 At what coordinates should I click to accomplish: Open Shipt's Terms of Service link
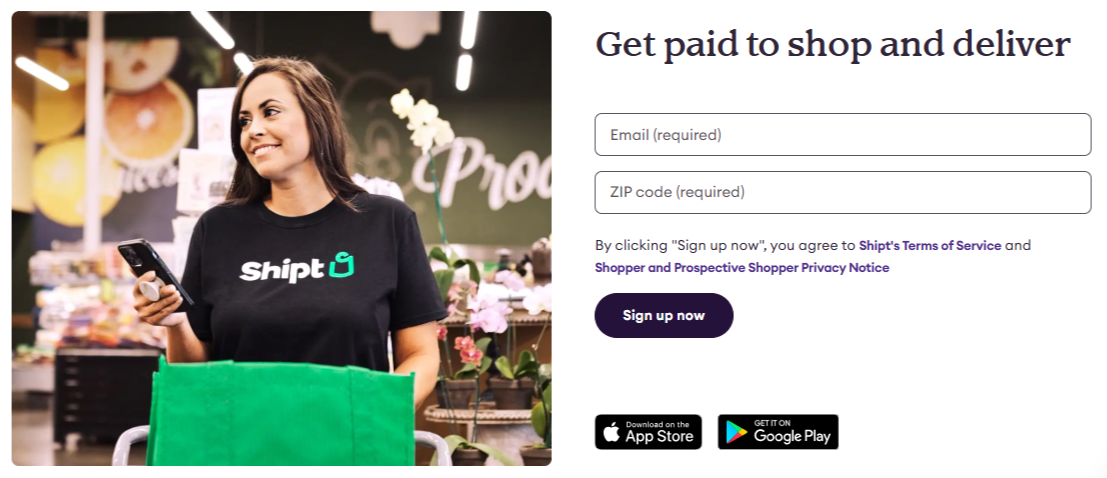click(x=930, y=246)
